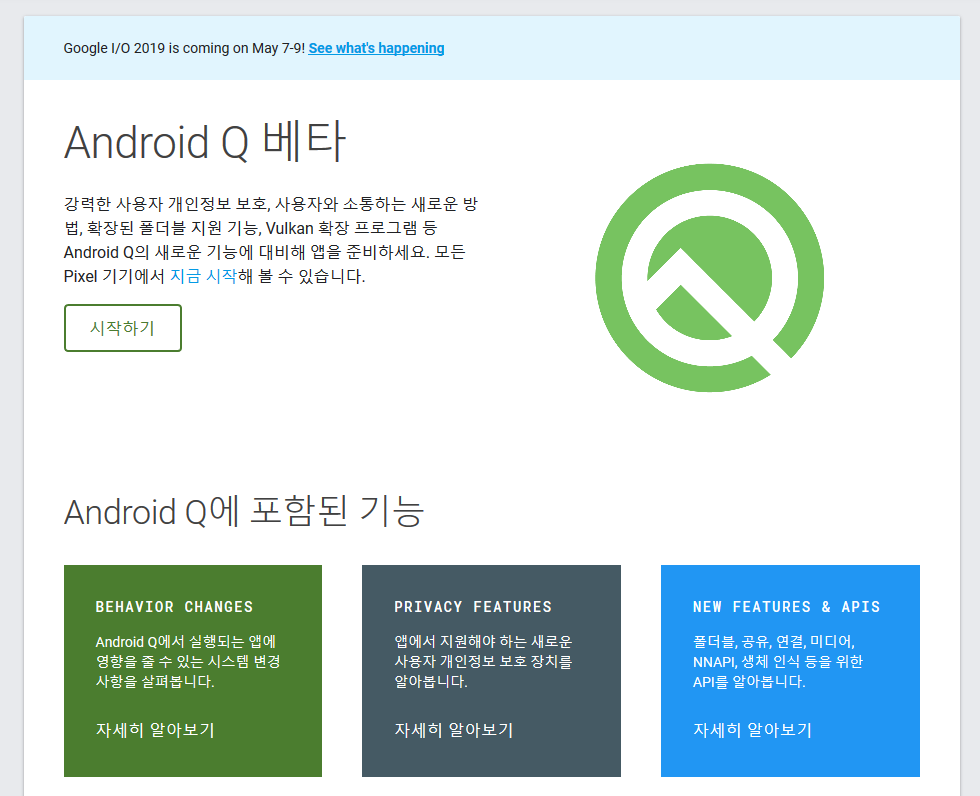Click the New Features card description about NNAPI
980x796 pixels.
(x=778, y=661)
